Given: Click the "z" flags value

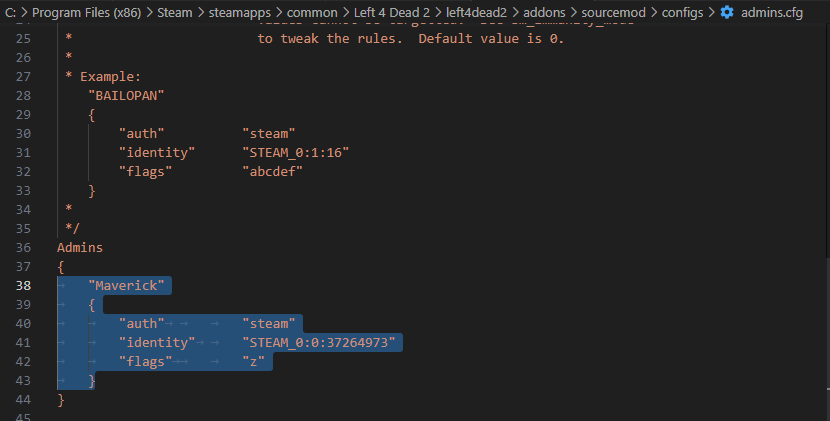Looking at the screenshot, I should point(257,362).
